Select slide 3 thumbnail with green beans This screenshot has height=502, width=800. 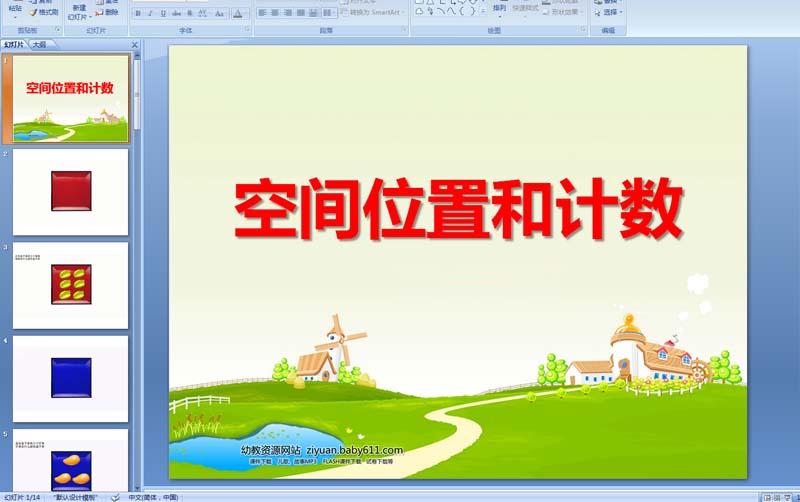point(70,285)
